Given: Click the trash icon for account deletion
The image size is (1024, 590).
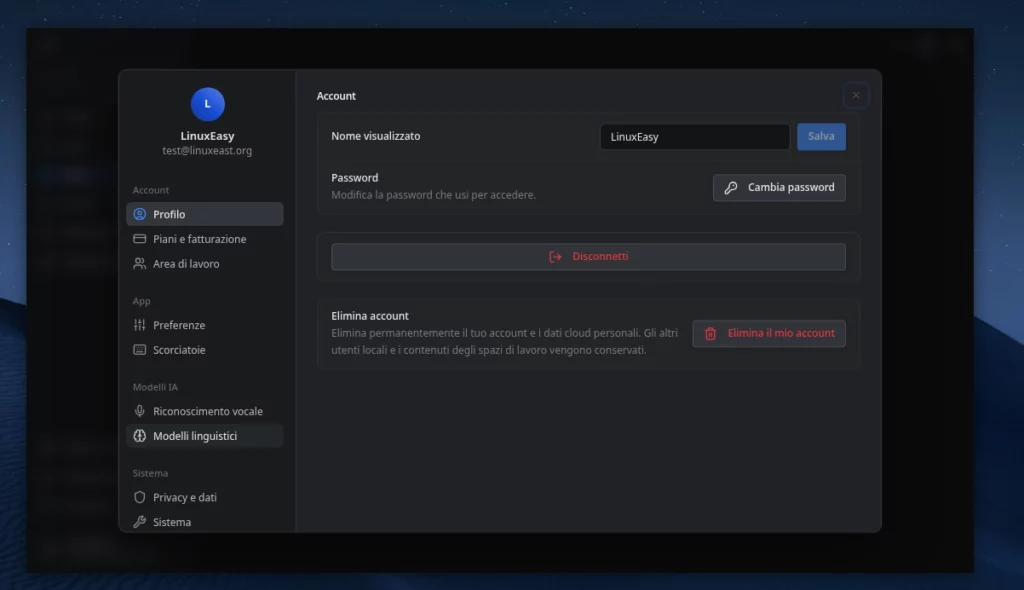Looking at the screenshot, I should click(x=711, y=334).
